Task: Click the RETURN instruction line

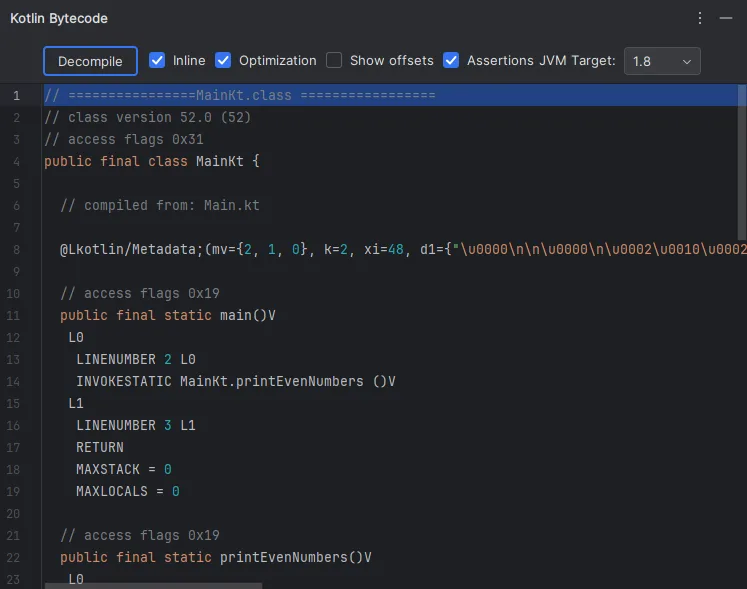Action: pos(100,447)
